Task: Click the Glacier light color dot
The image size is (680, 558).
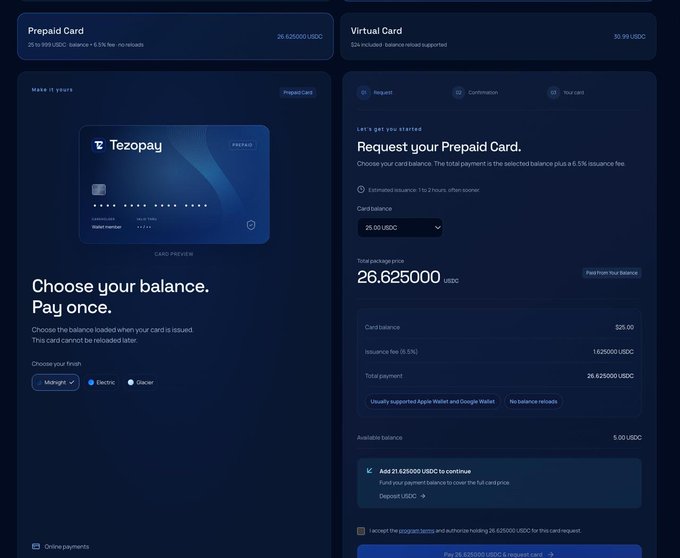Action: [x=131, y=382]
